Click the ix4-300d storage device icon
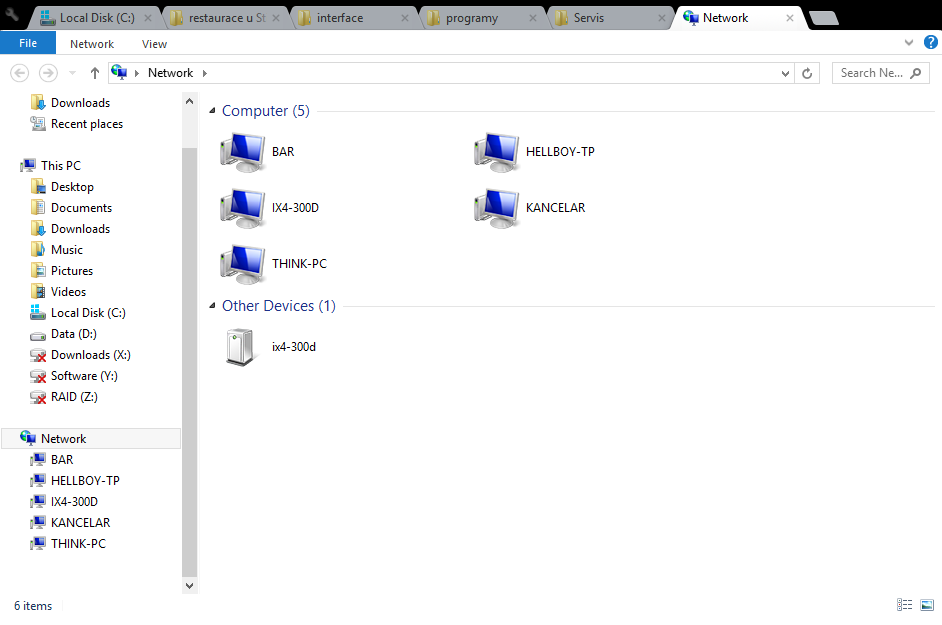The image size is (942, 625). tap(239, 347)
